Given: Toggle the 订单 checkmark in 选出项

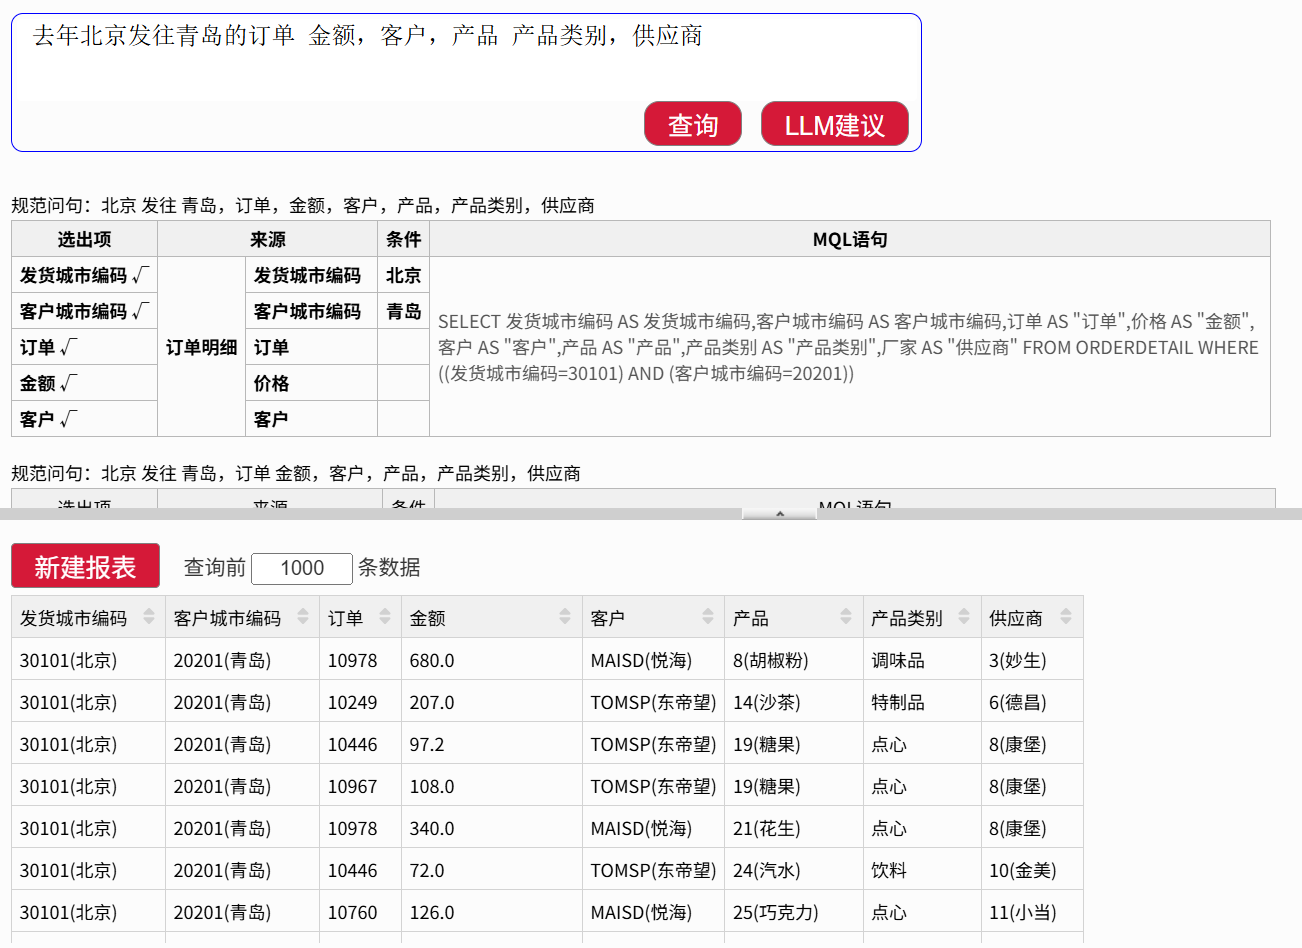Looking at the screenshot, I should [x=68, y=347].
